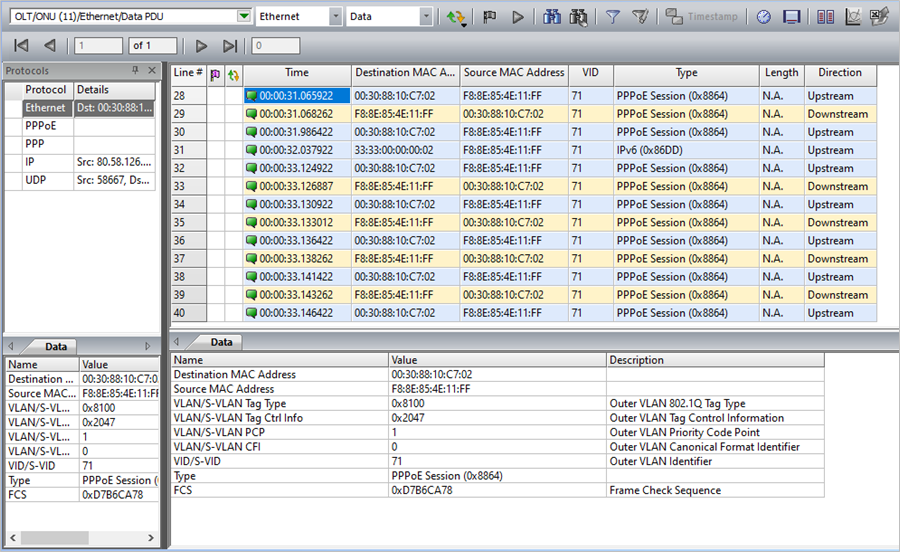Pin the Protocols panel
This screenshot has width=900, height=552.
point(136,71)
